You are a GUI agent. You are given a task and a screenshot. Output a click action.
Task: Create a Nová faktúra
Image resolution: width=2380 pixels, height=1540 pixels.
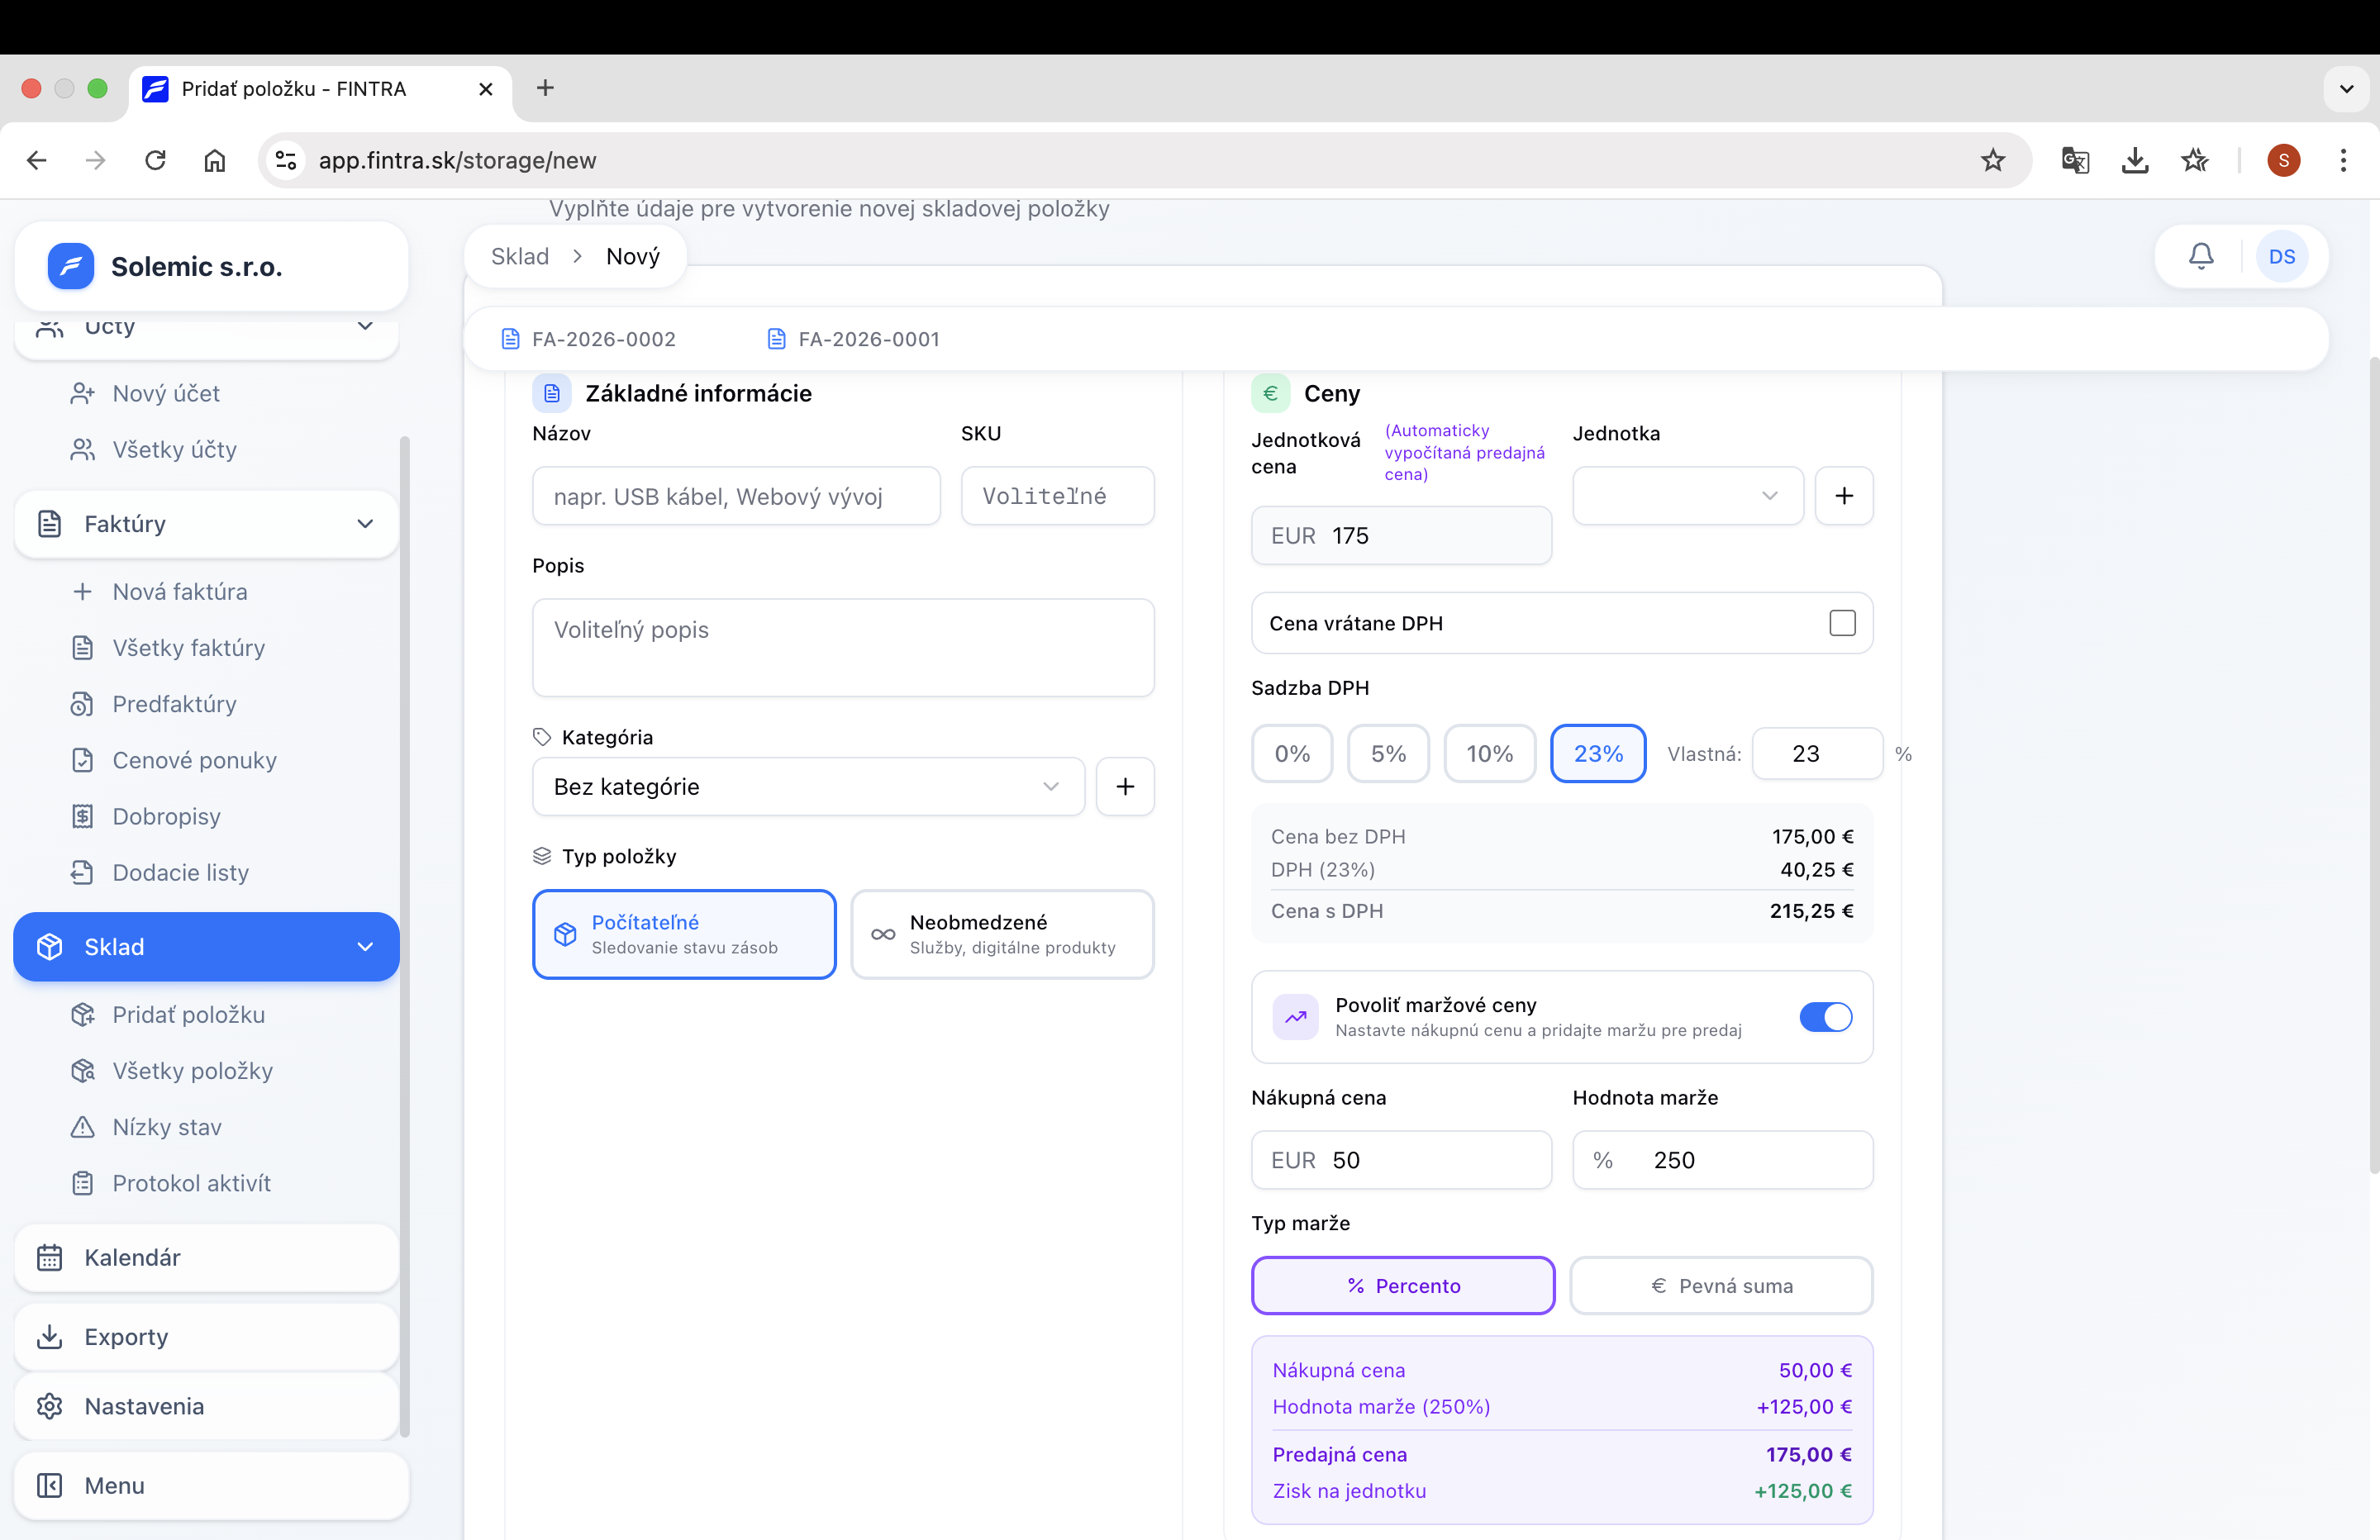[179, 591]
